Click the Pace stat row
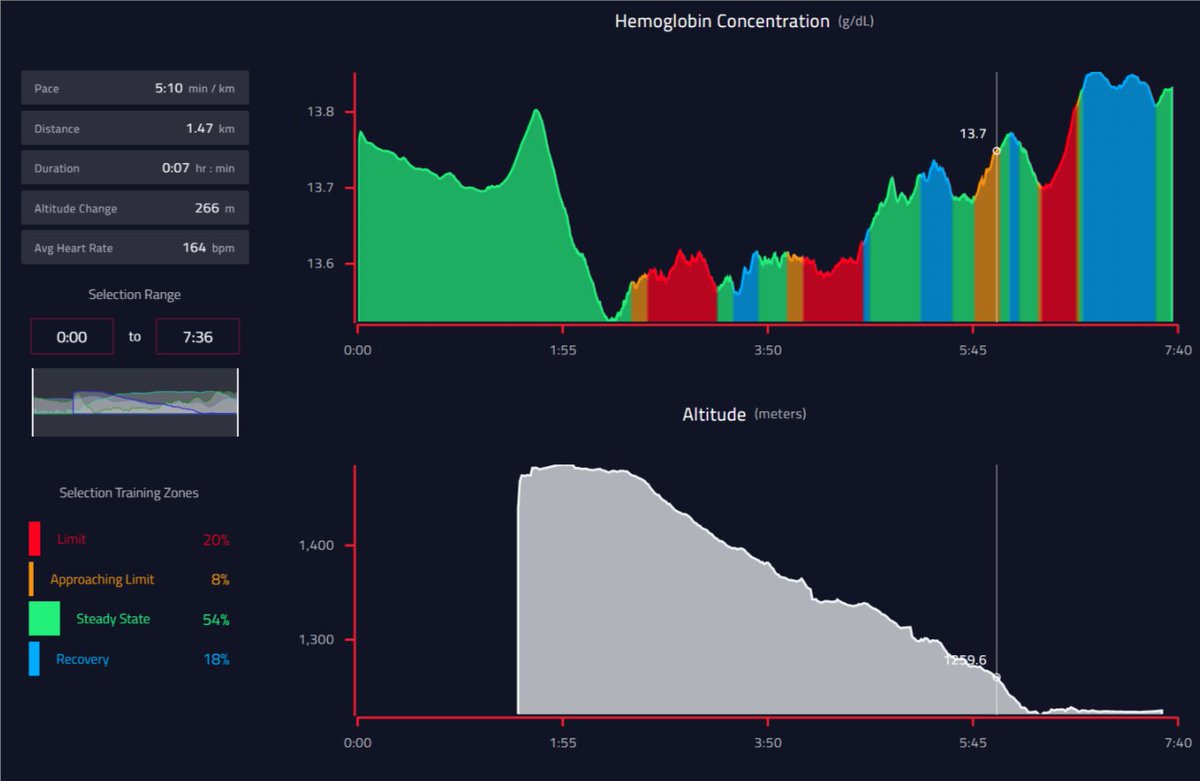 [135, 88]
